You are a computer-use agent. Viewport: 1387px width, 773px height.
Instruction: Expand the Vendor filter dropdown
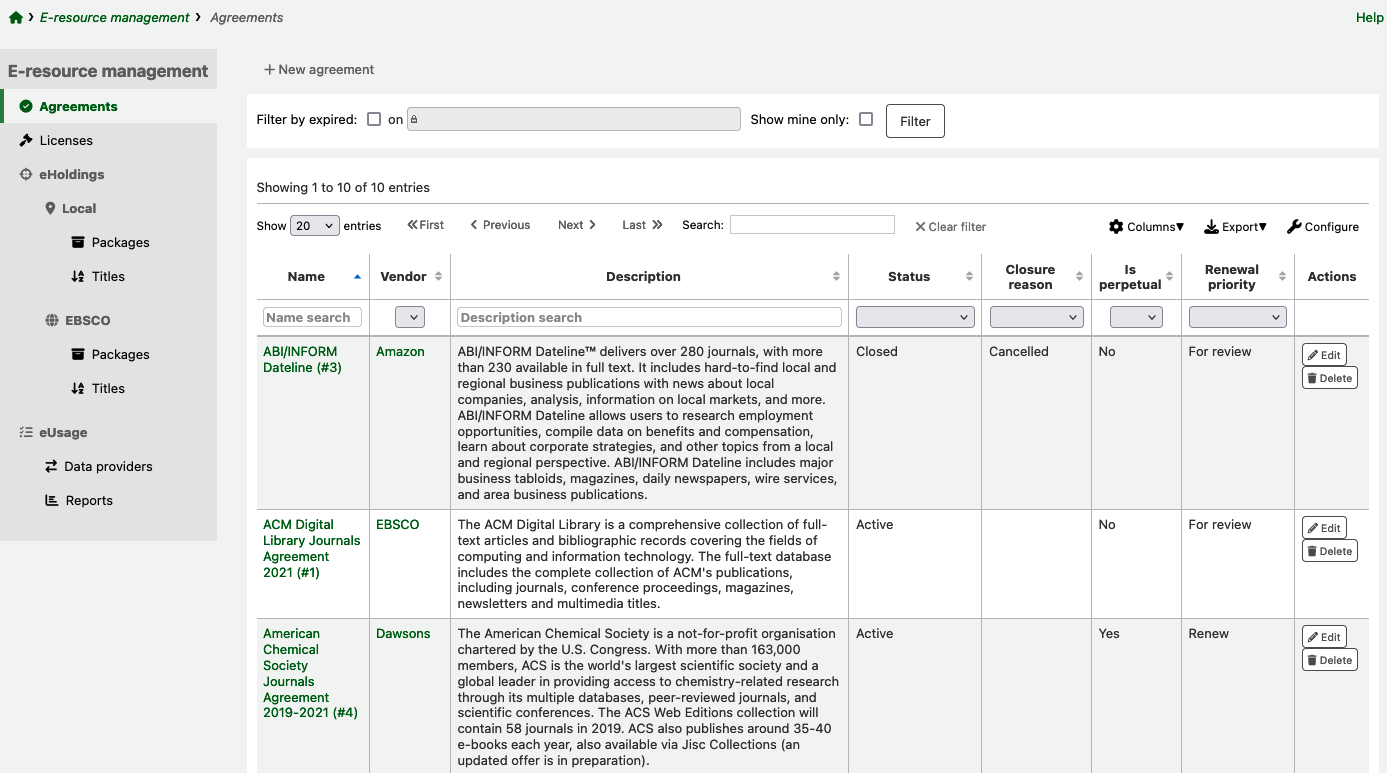pyautogui.click(x=409, y=316)
